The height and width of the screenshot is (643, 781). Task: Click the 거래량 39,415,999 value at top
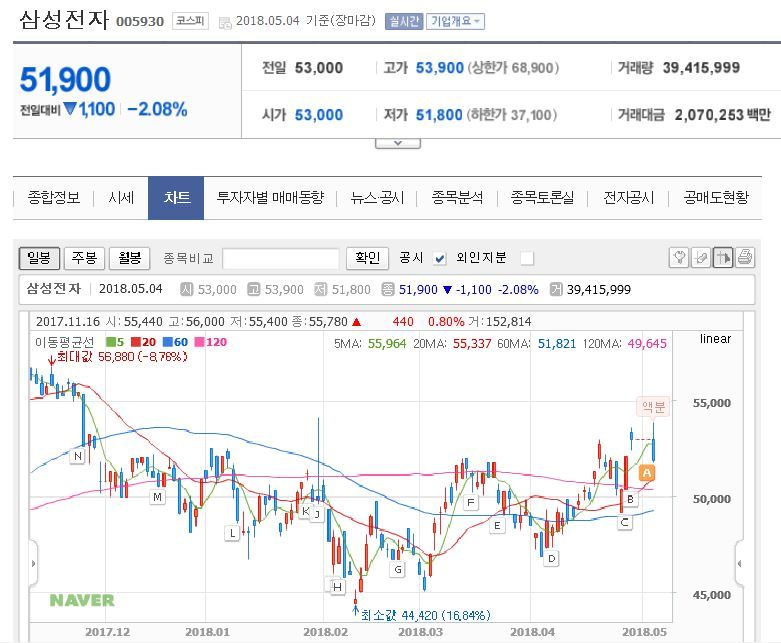[x=701, y=68]
